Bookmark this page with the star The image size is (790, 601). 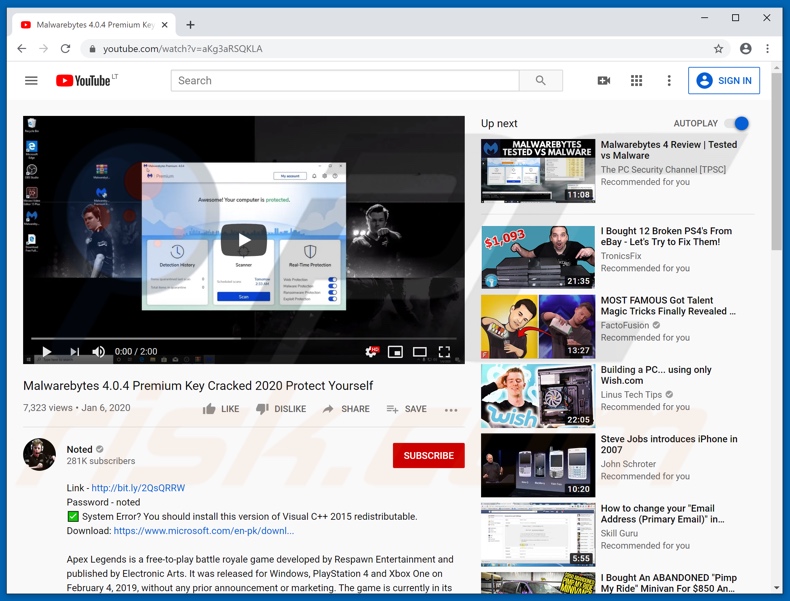[x=718, y=49]
